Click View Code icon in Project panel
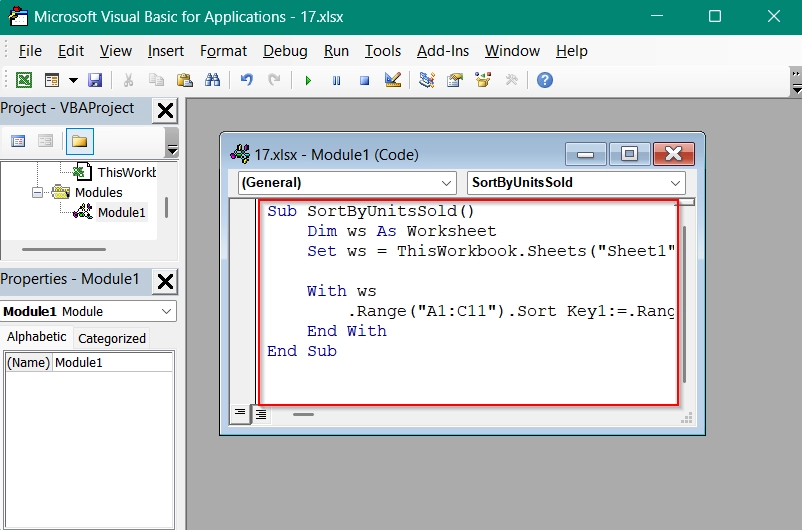The width and height of the screenshot is (802, 530). pos(18,141)
